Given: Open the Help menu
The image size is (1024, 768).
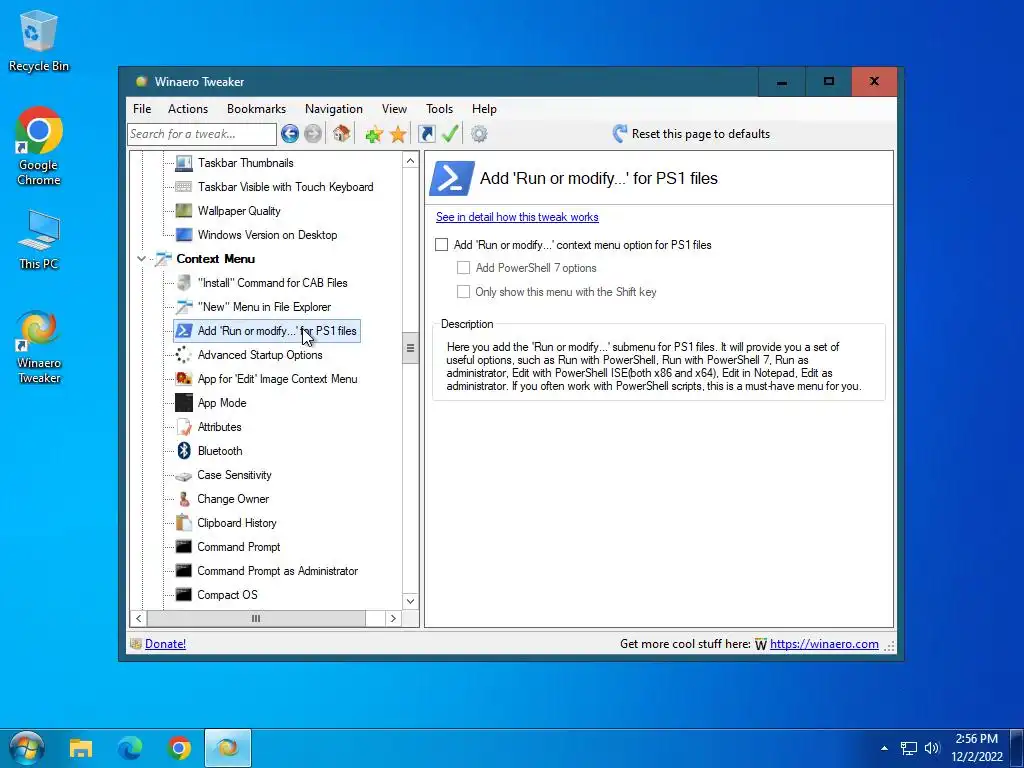Looking at the screenshot, I should pos(485,109).
